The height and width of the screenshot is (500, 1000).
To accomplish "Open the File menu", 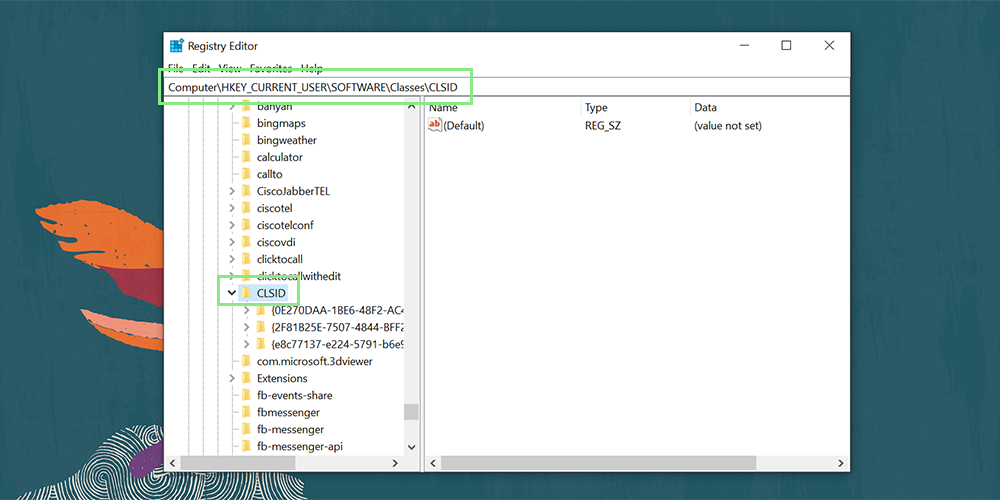I will [175, 68].
